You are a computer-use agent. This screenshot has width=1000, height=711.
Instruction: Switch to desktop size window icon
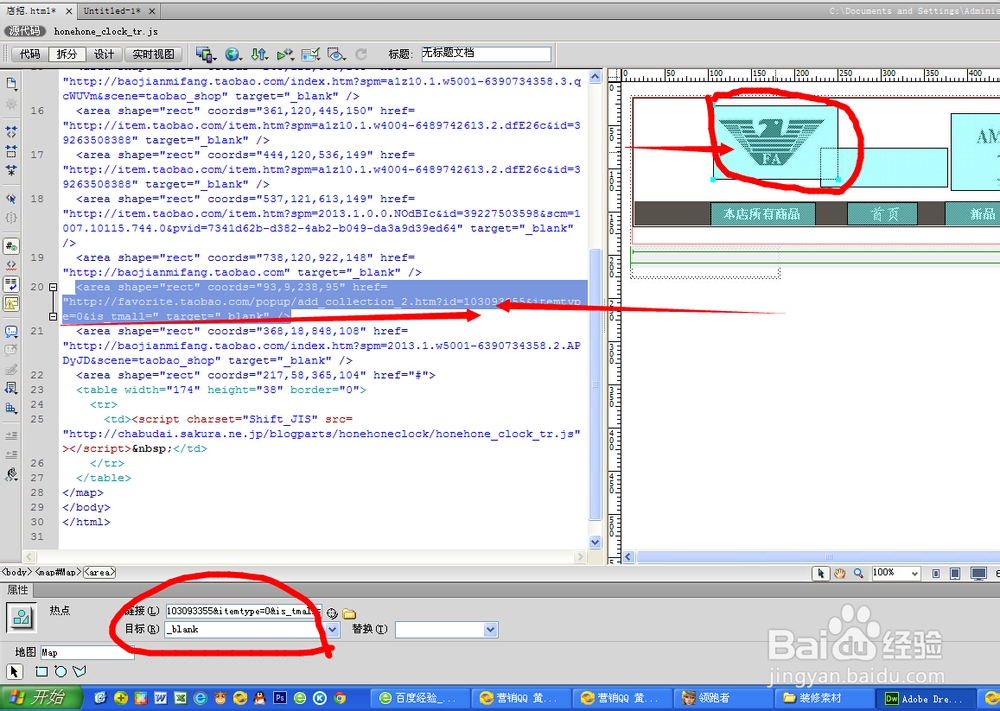(978, 573)
